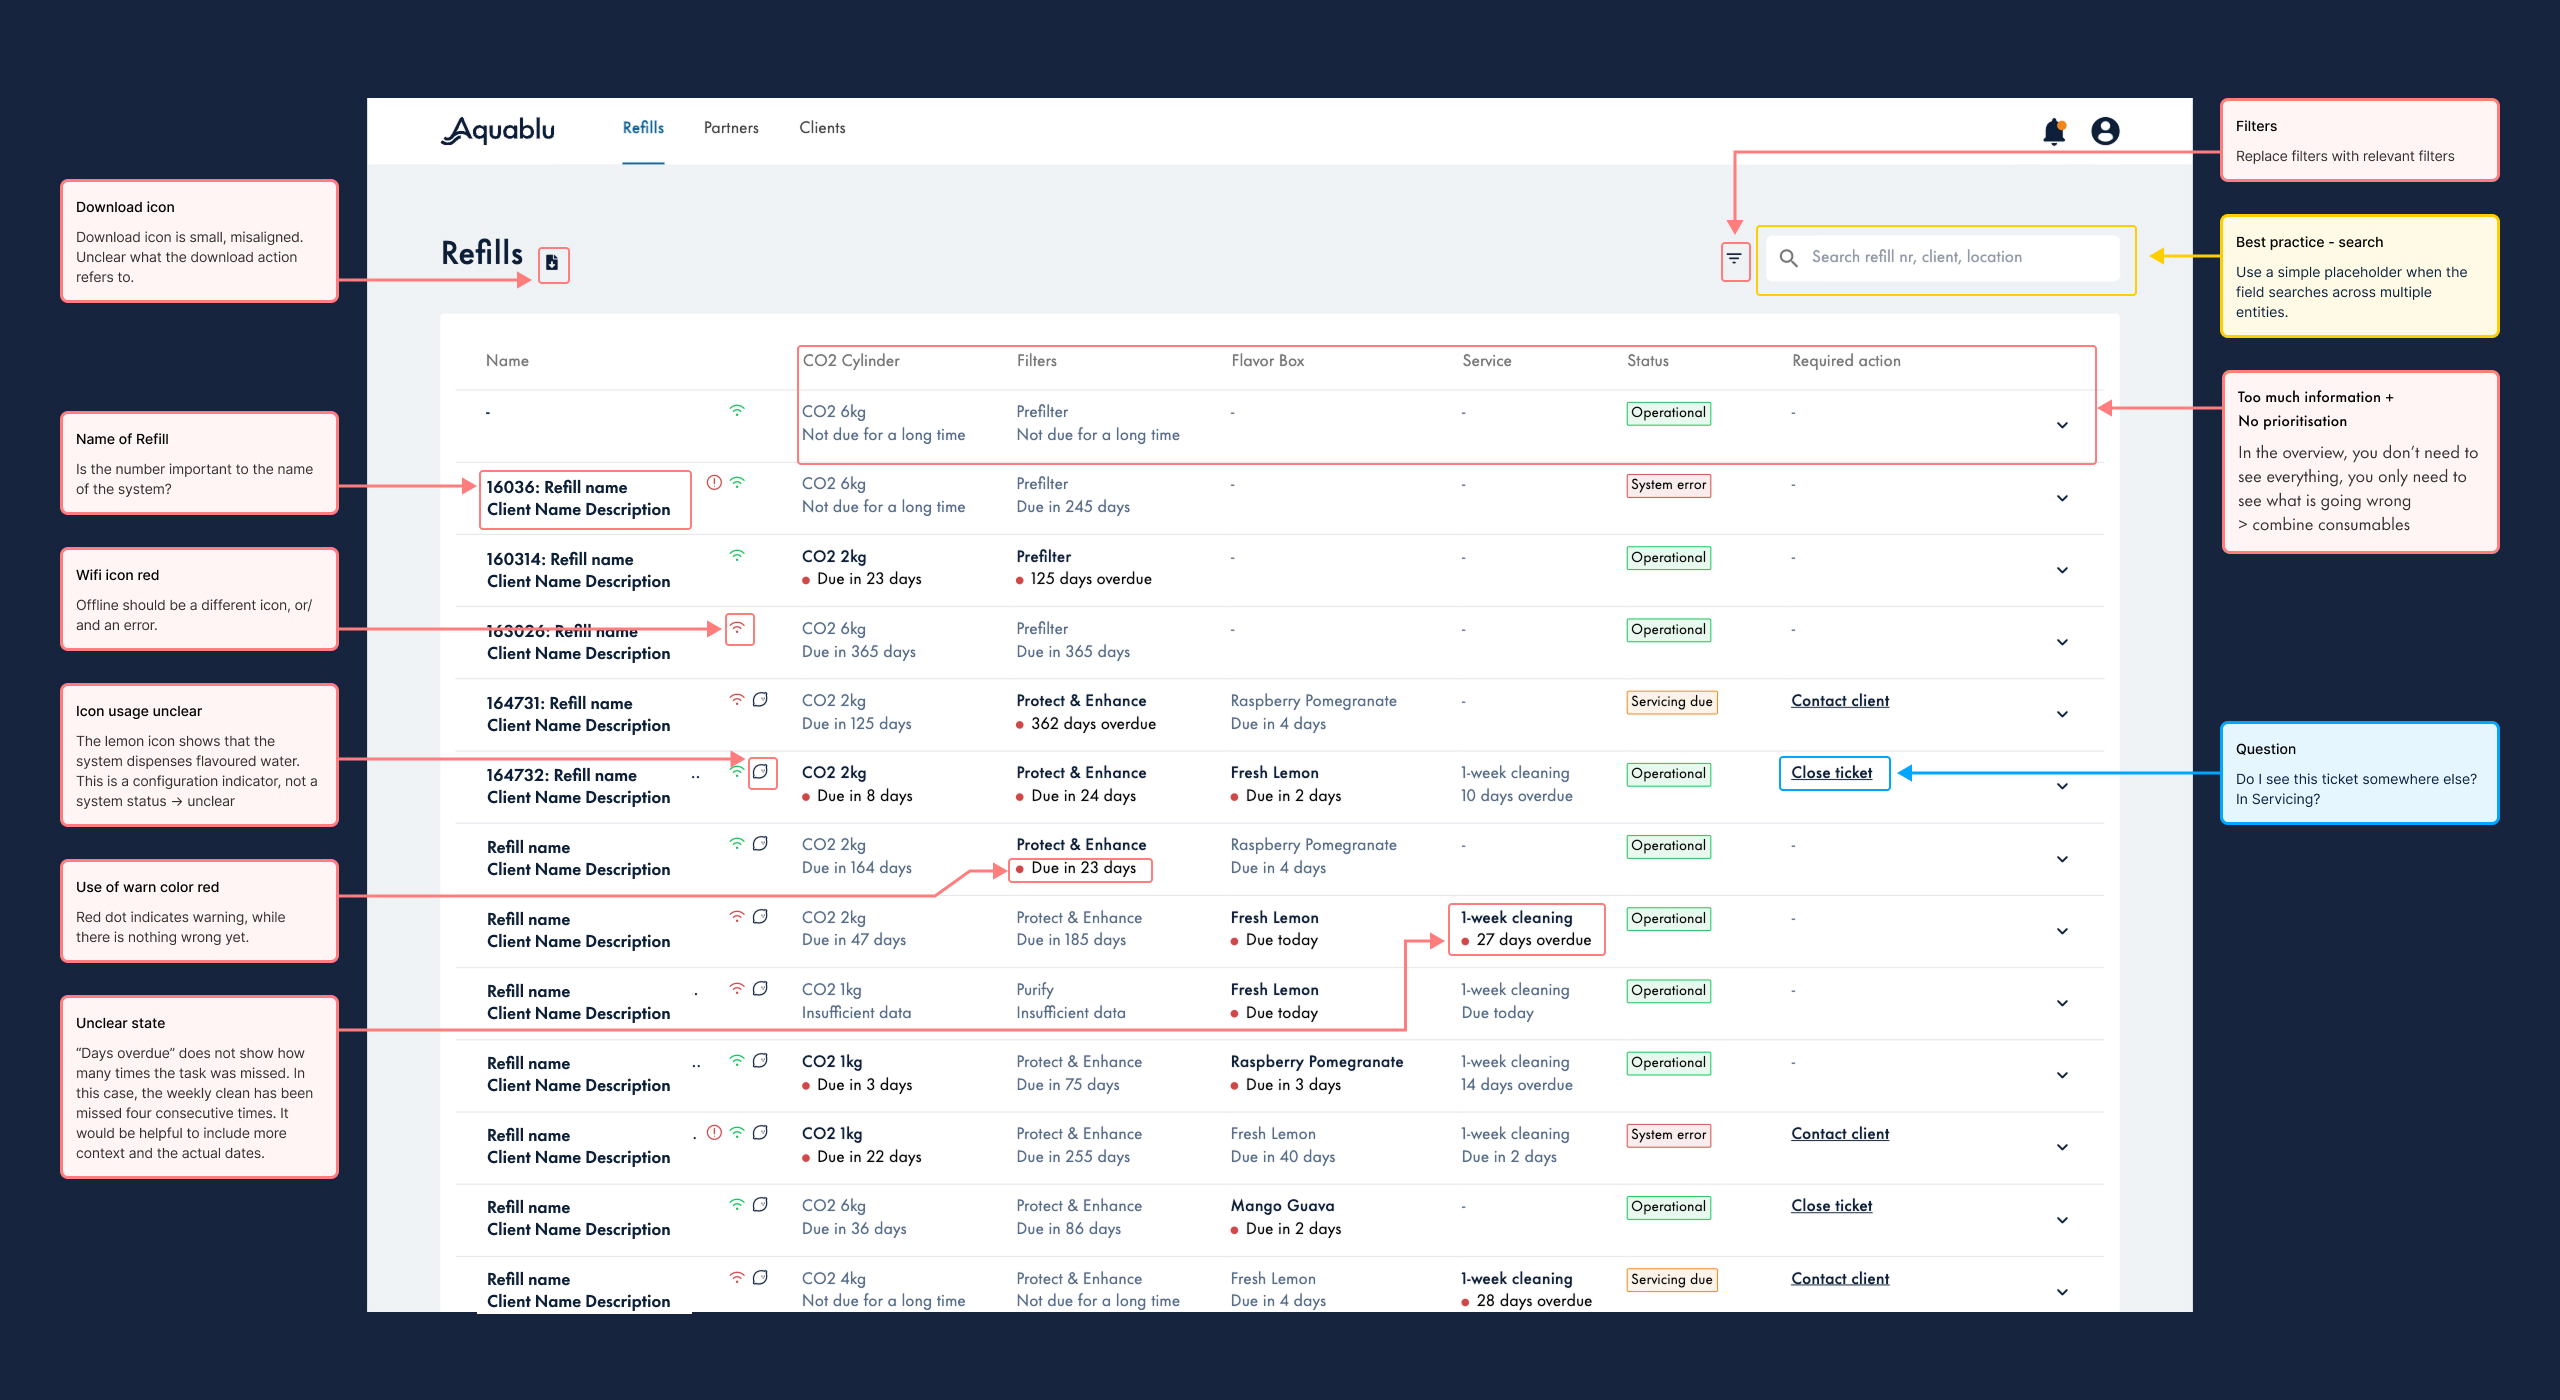Click the notification bell icon

(x=2053, y=131)
